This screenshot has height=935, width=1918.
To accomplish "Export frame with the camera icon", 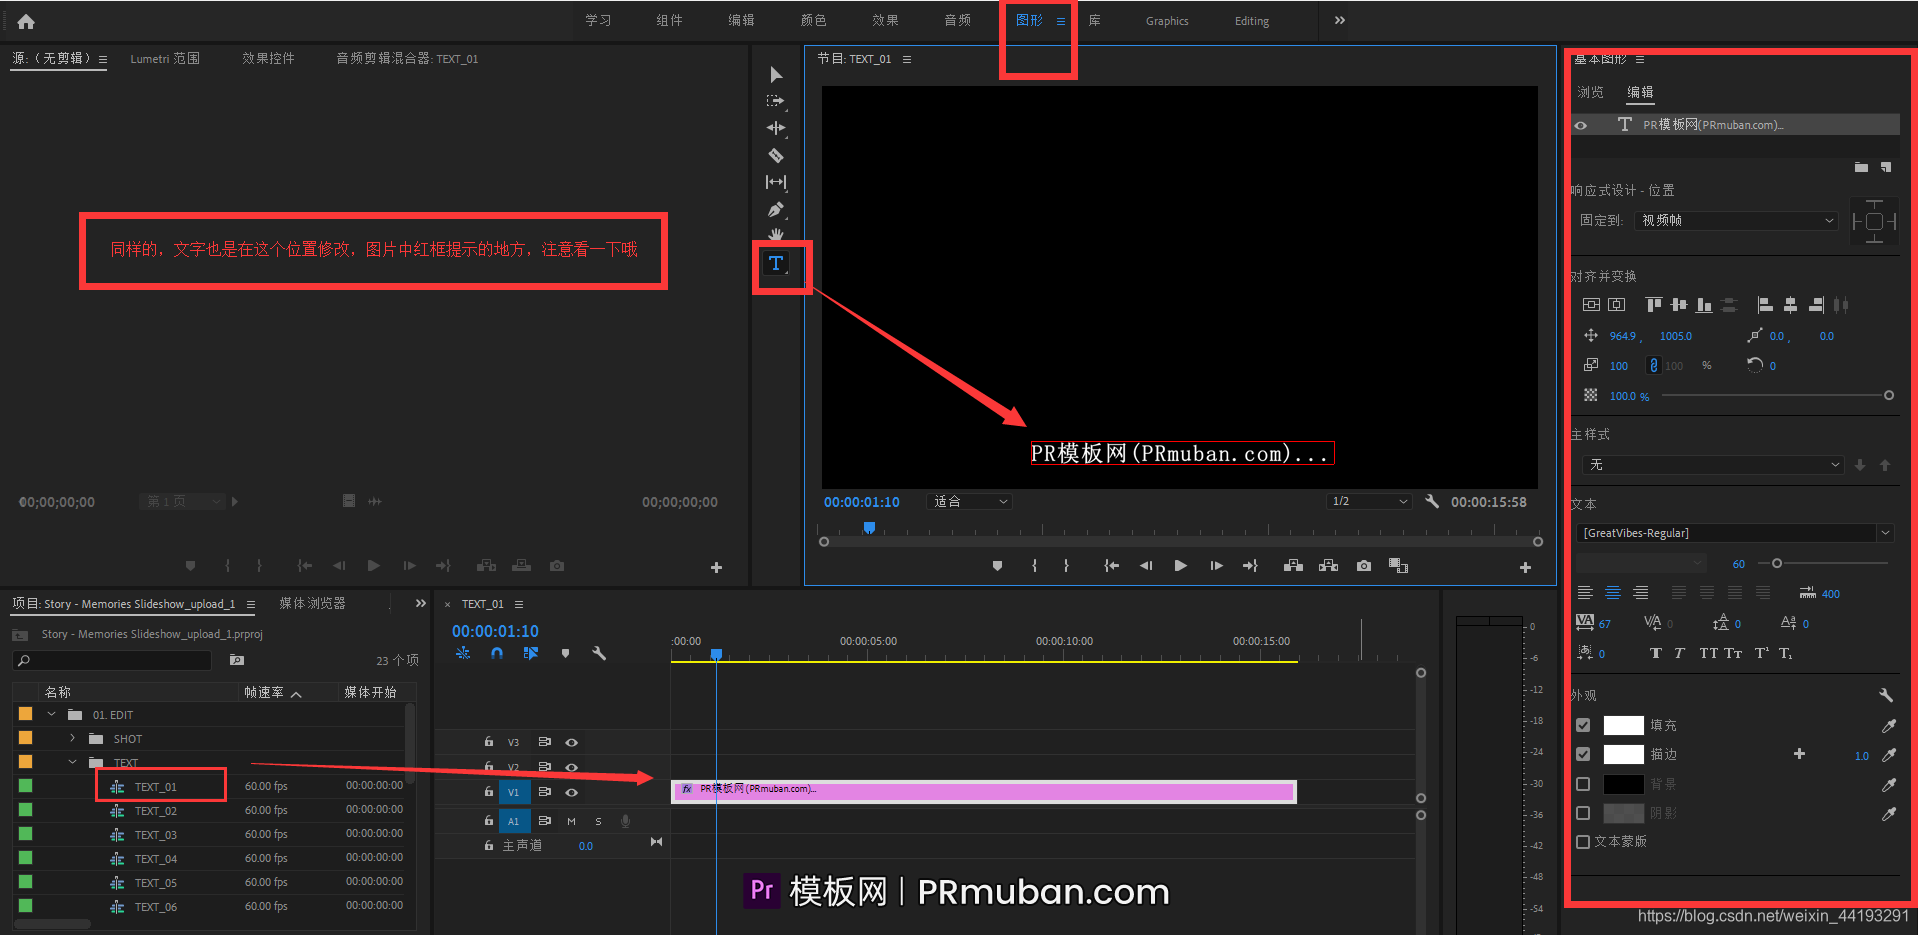I will tap(1364, 566).
